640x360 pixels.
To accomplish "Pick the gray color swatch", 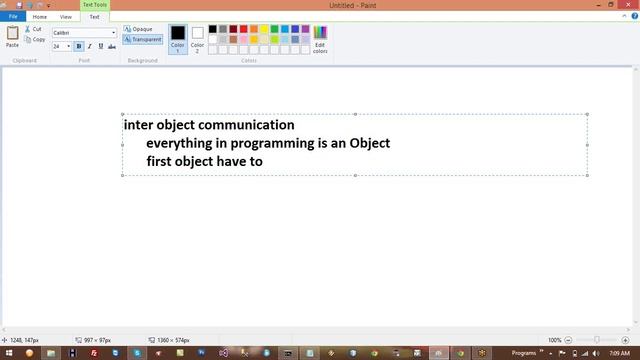I will click(223, 29).
